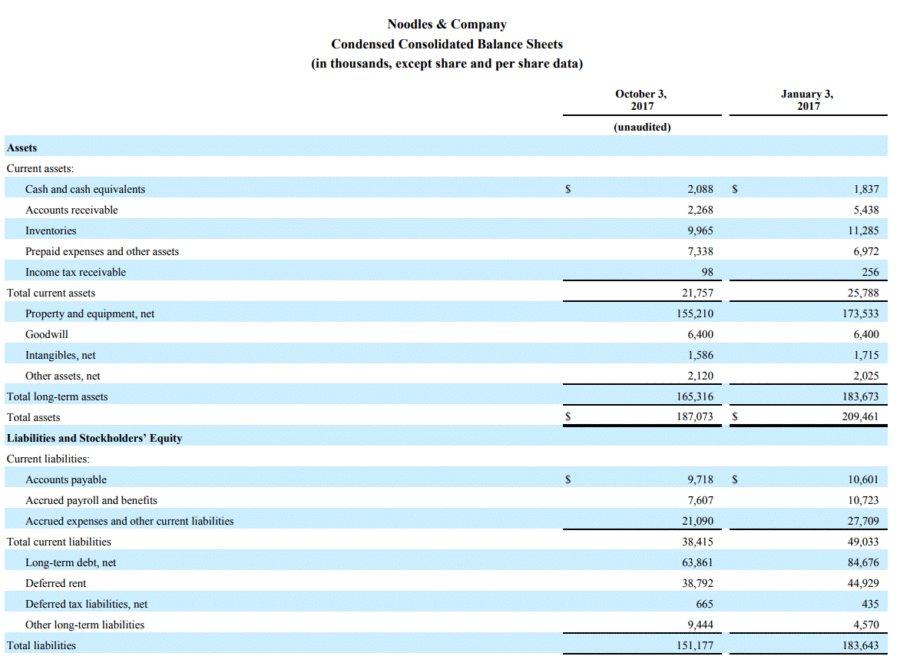
Task: Select the 'Accounts receivable' row label
Action: 71,210
